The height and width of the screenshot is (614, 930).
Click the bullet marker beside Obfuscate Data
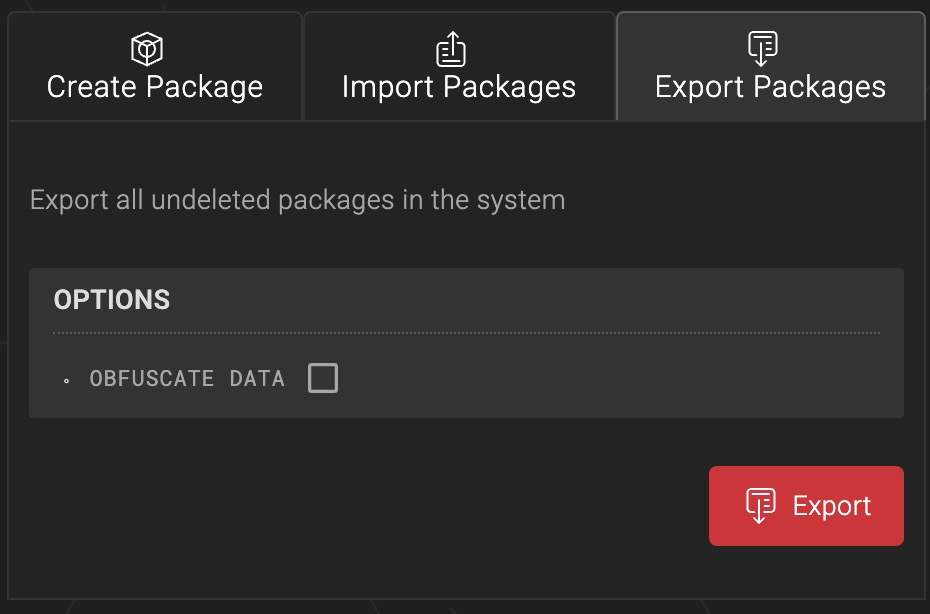(67, 380)
